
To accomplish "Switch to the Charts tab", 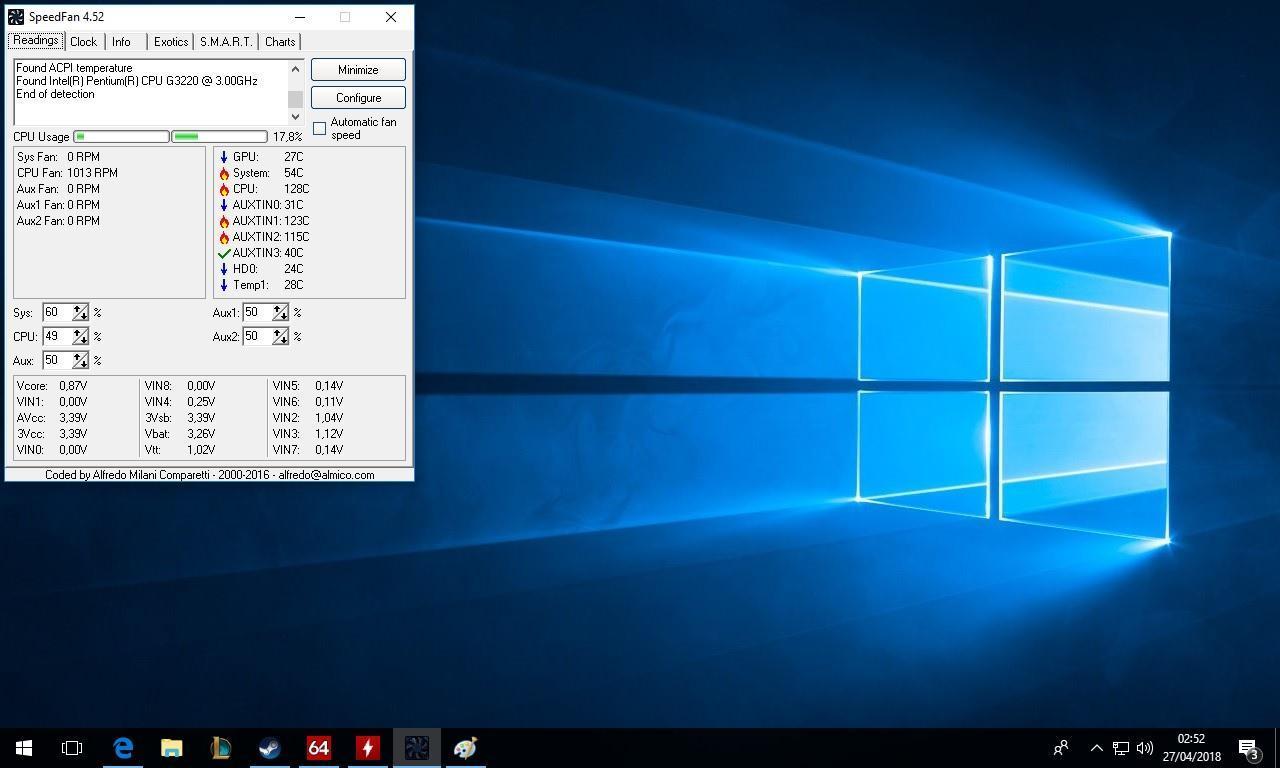I will (280, 42).
